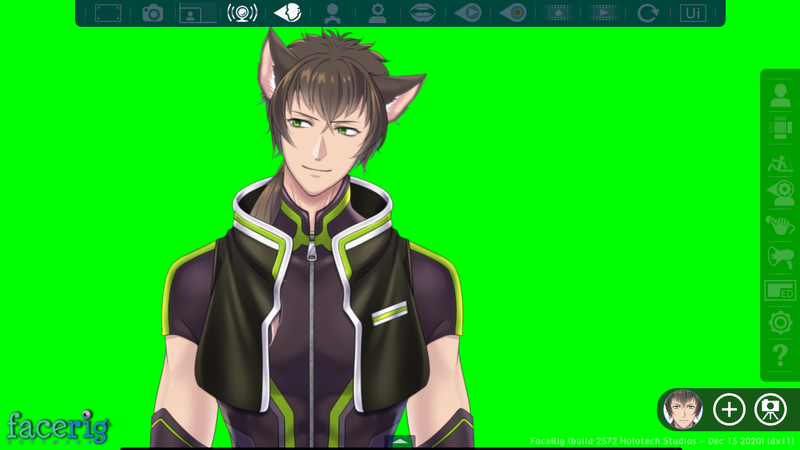The width and height of the screenshot is (800, 450).
Task: Click filmstrip upload icon in toolbar
Action: [558, 13]
